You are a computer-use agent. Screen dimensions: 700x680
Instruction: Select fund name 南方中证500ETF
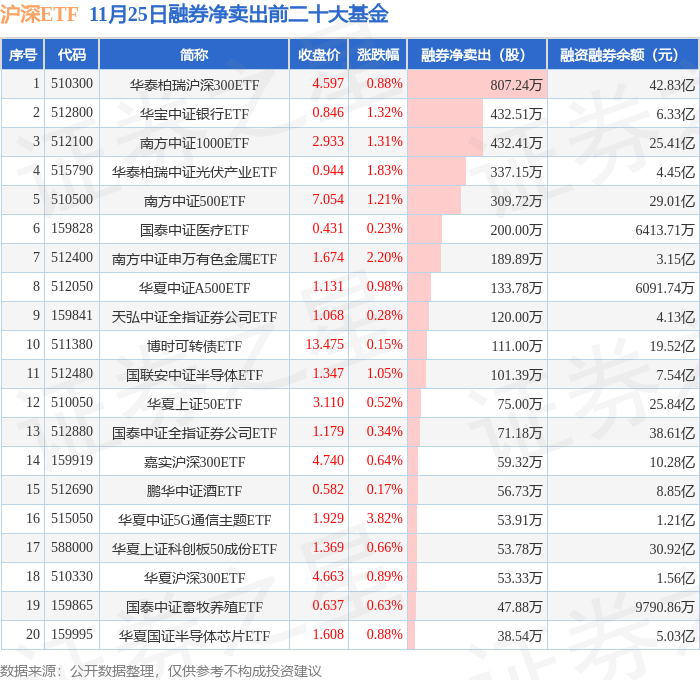pos(194,201)
